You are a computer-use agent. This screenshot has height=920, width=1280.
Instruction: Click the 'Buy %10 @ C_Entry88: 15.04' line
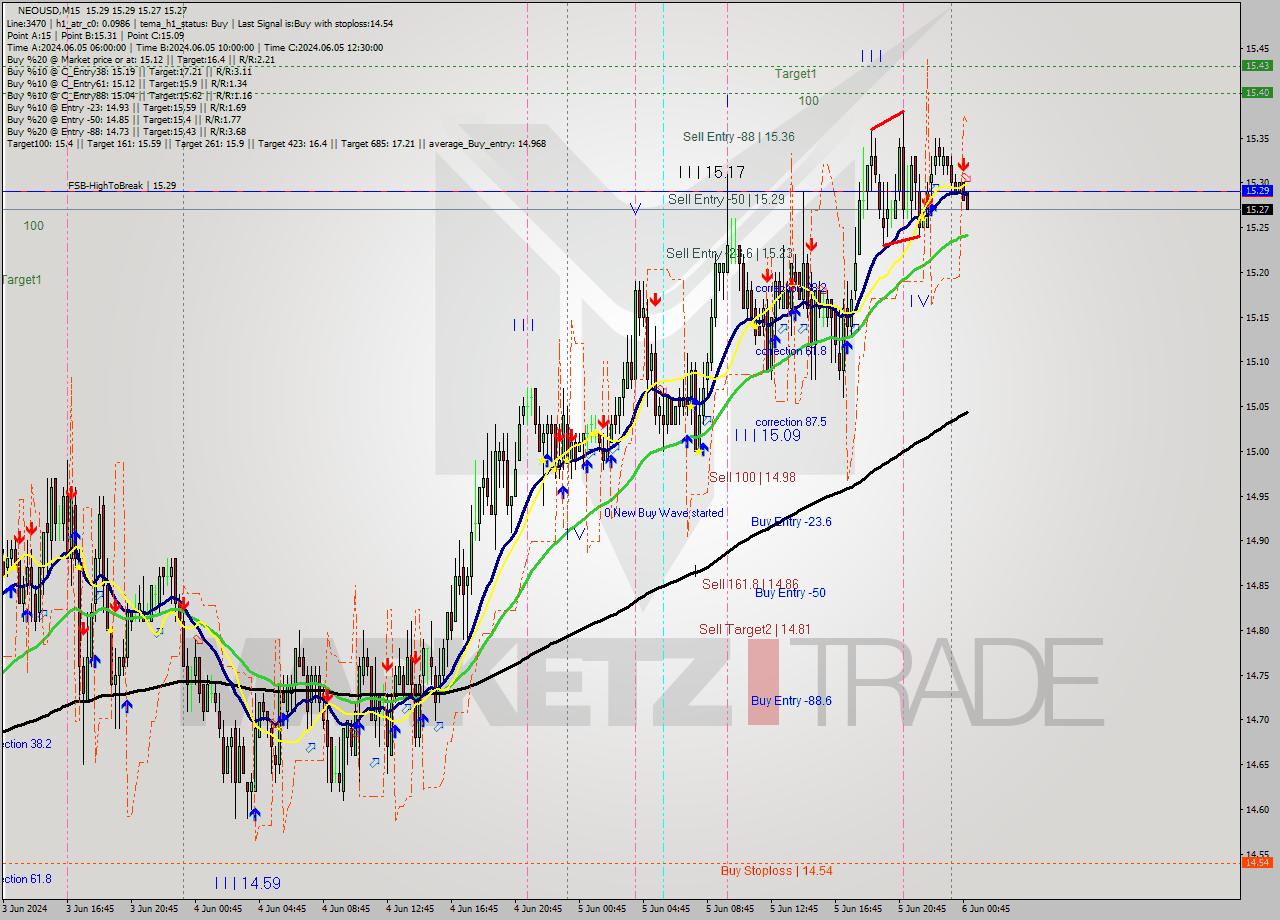point(130,96)
